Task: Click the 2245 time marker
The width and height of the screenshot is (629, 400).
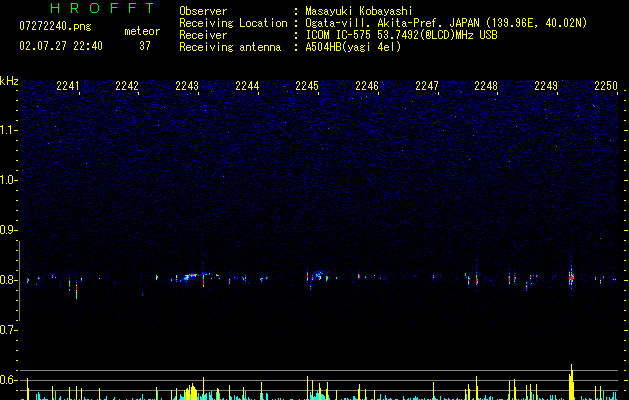Action: tap(307, 85)
